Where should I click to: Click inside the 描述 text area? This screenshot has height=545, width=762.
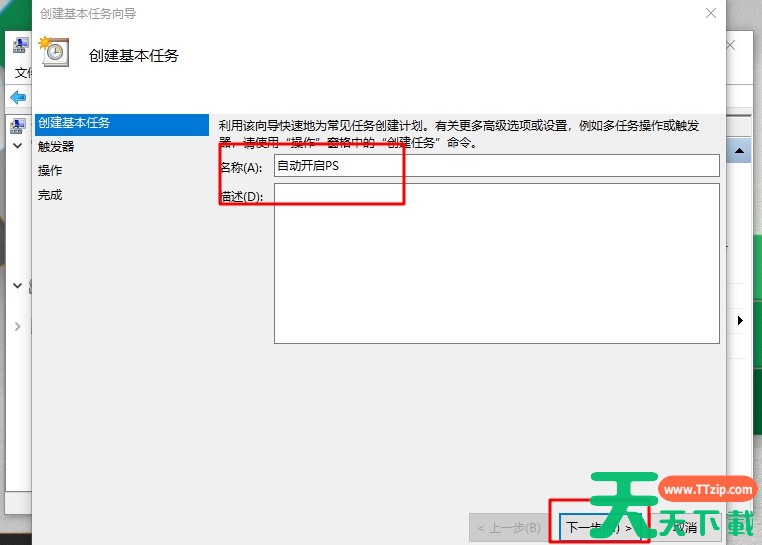coord(497,264)
